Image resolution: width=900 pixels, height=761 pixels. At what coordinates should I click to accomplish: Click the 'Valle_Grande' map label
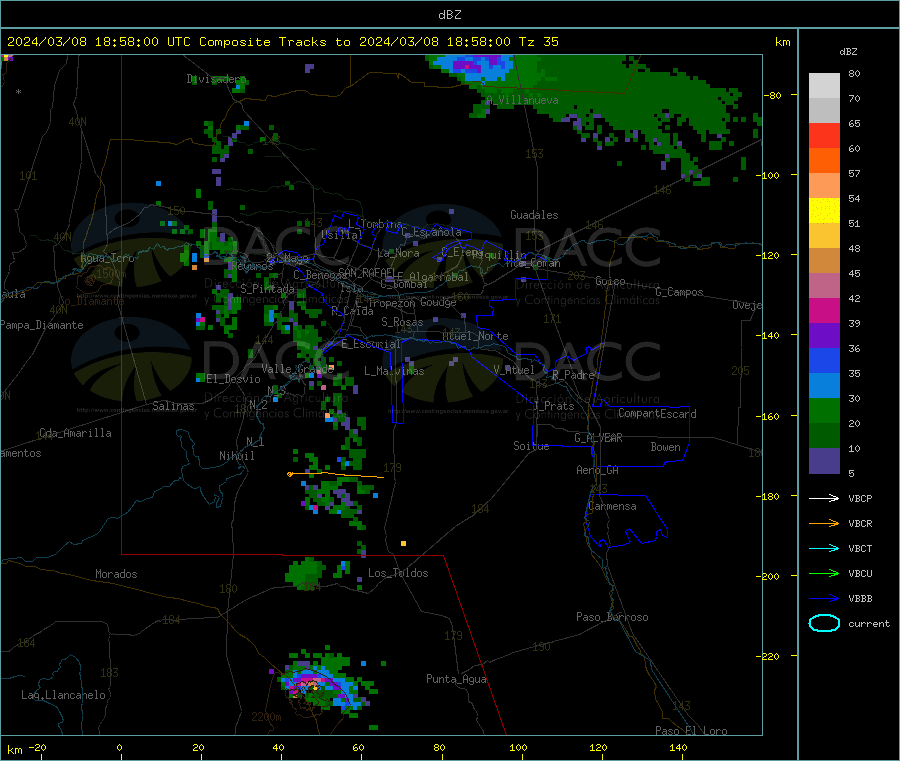(x=297, y=368)
